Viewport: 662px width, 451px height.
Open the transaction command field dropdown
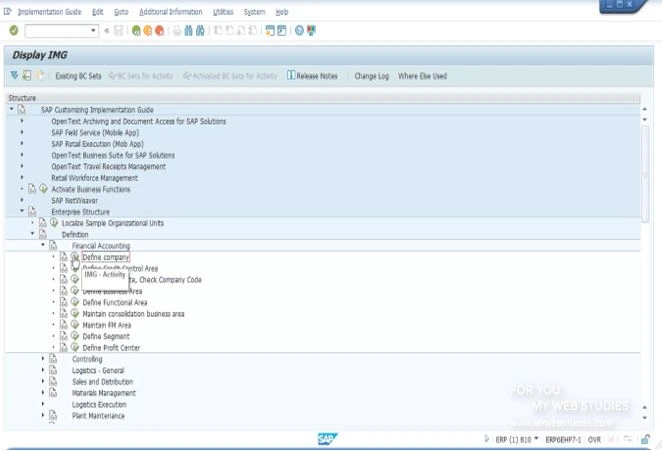pyautogui.click(x=94, y=31)
